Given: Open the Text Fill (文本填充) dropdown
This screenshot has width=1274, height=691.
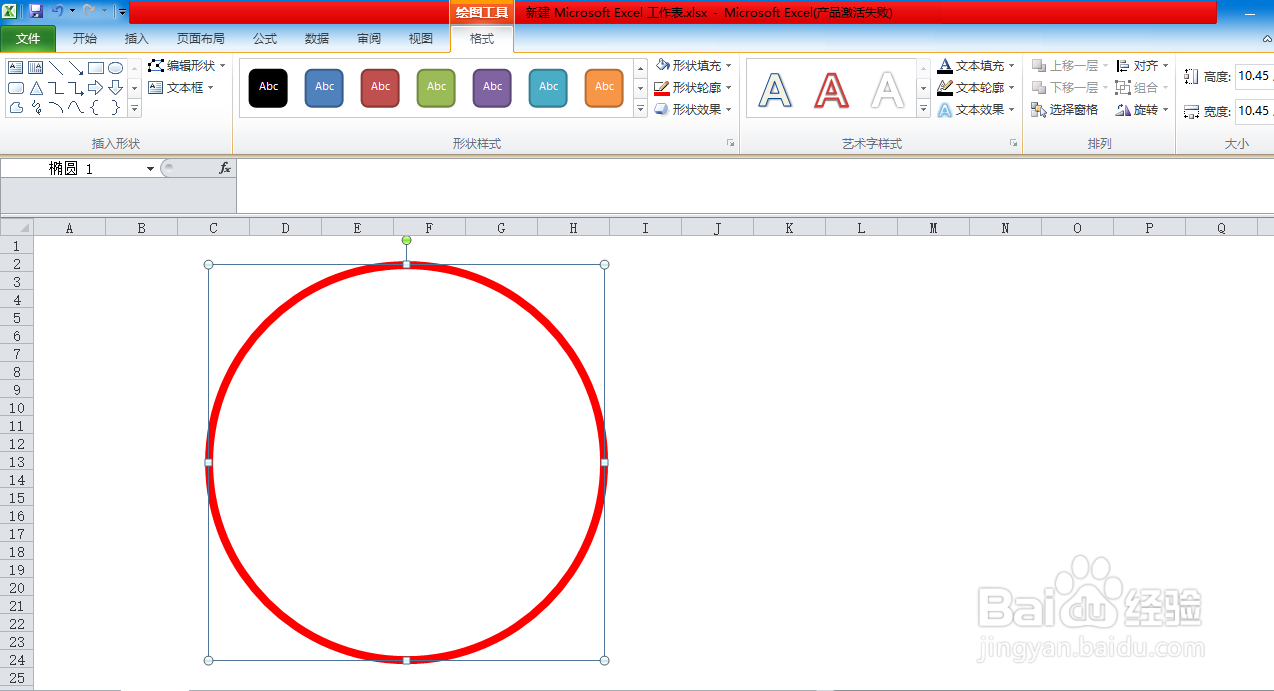Looking at the screenshot, I should (977, 65).
